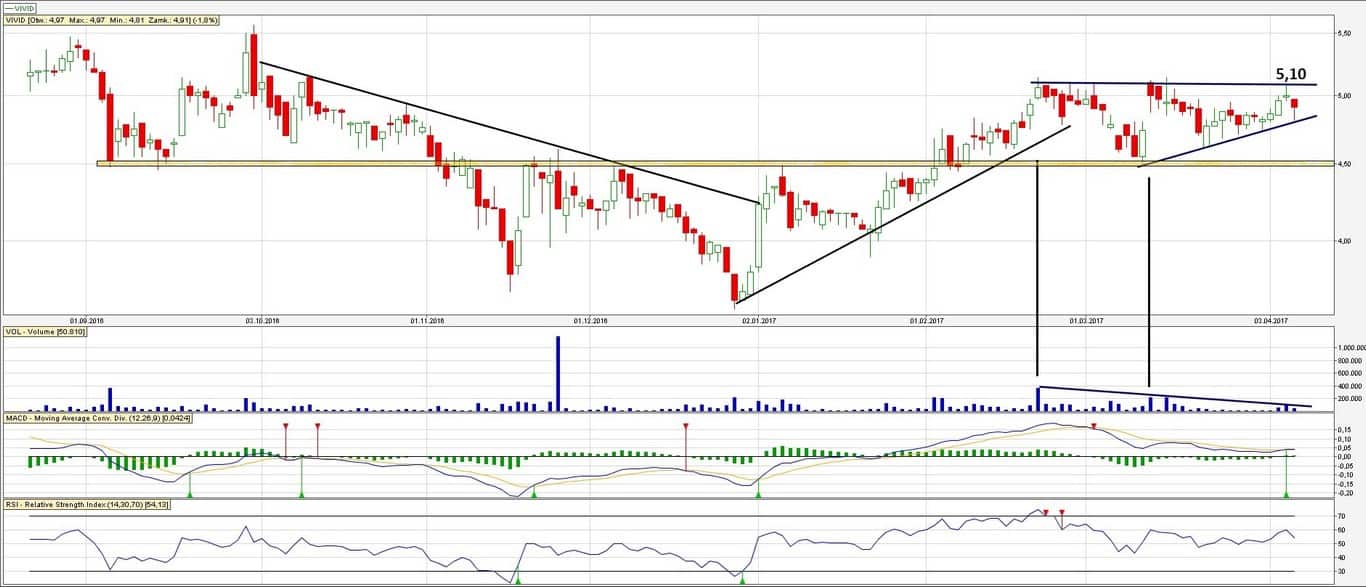Viewport: 1366px width, 587px height.
Task: Select the rightmost green RSI triangle marker
Action: pyautogui.click(x=741, y=580)
